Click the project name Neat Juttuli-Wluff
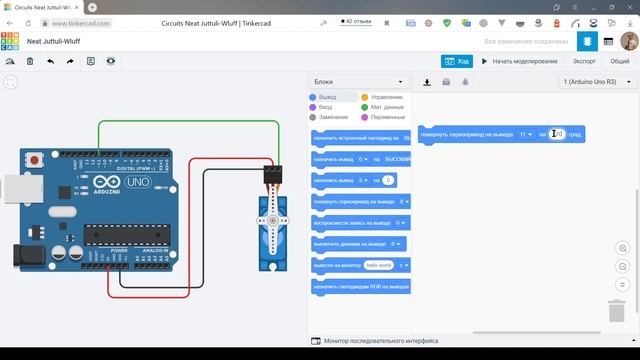The height and width of the screenshot is (360, 640). point(53,41)
